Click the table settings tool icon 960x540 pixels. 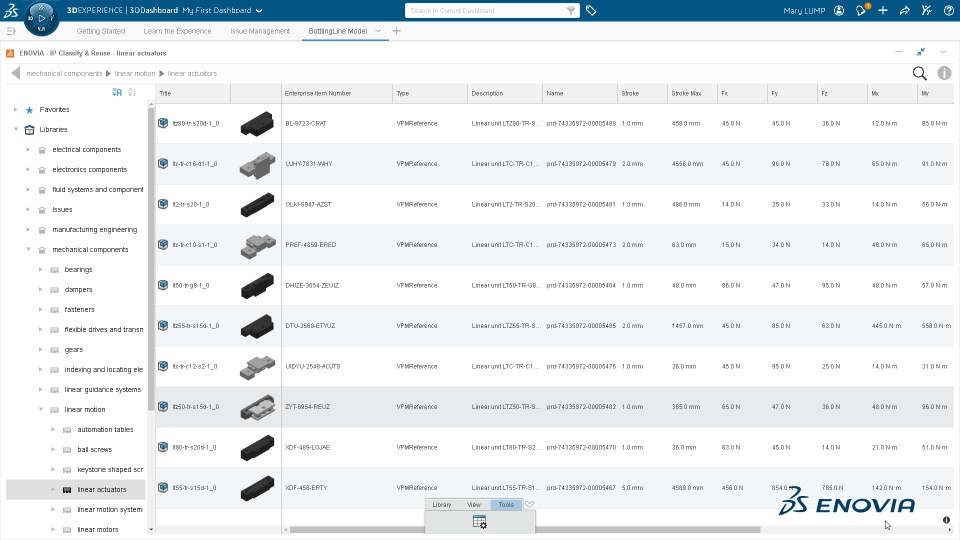pos(479,522)
